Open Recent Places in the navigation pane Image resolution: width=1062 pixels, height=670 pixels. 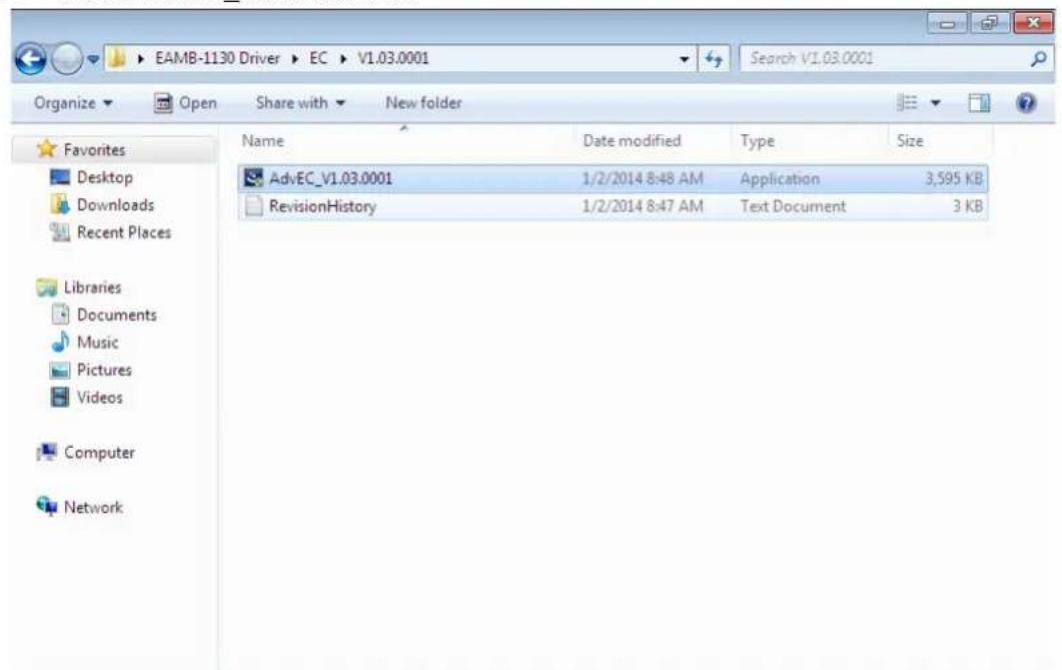[124, 232]
